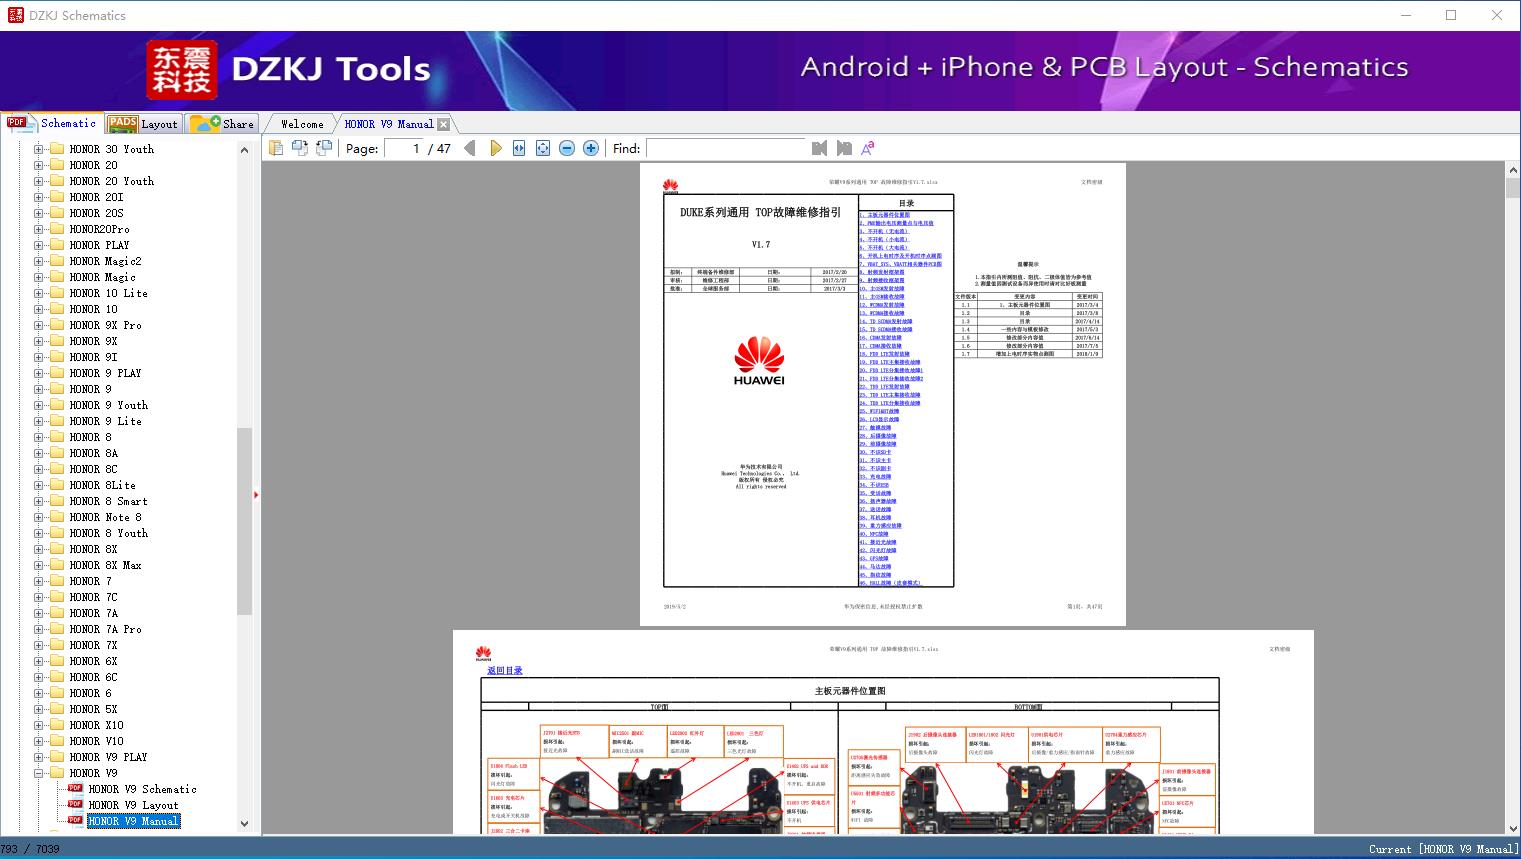
Task: Click the tree panel scroll-down arrow
Action: 244,824
